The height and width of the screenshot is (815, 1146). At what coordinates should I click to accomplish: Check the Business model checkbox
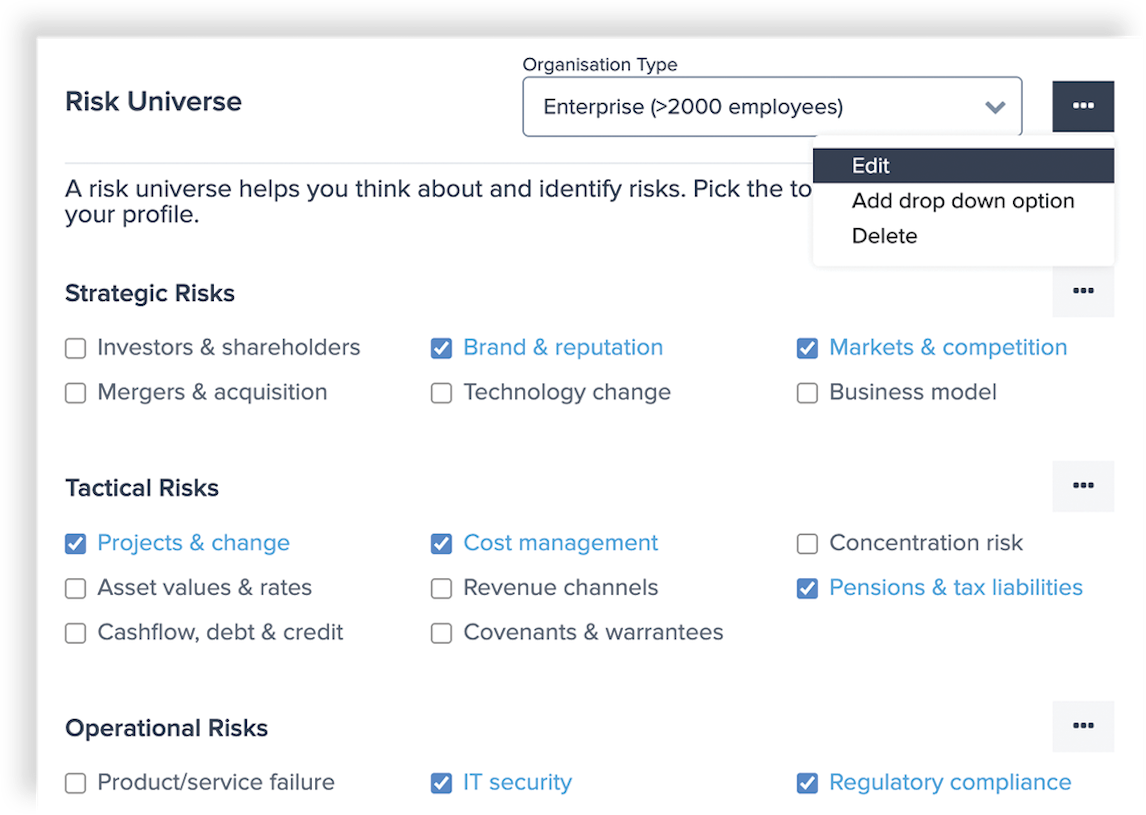click(807, 392)
